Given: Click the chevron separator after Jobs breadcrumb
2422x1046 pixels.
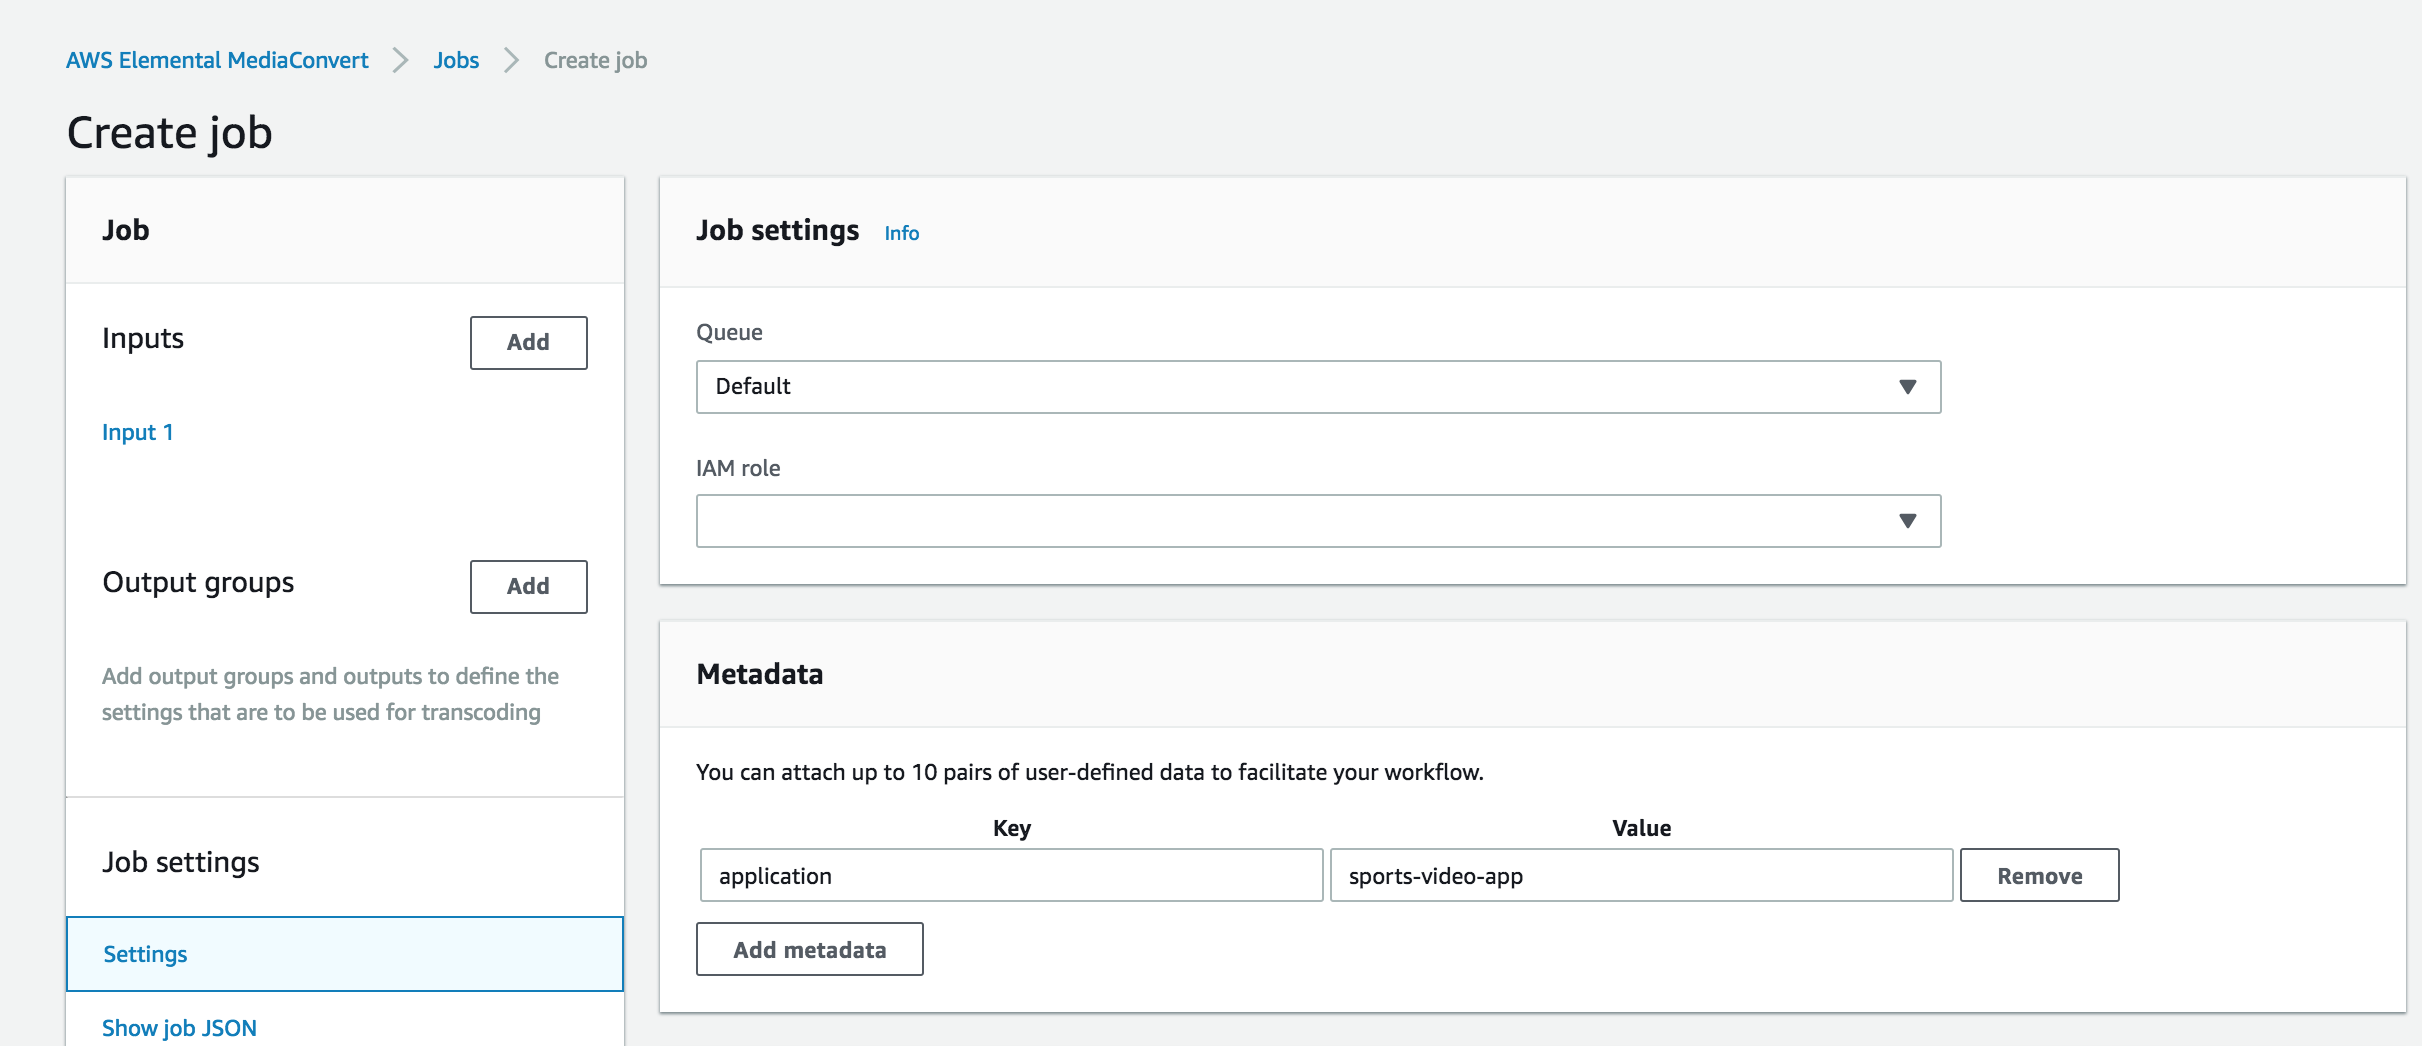Looking at the screenshot, I should [511, 60].
